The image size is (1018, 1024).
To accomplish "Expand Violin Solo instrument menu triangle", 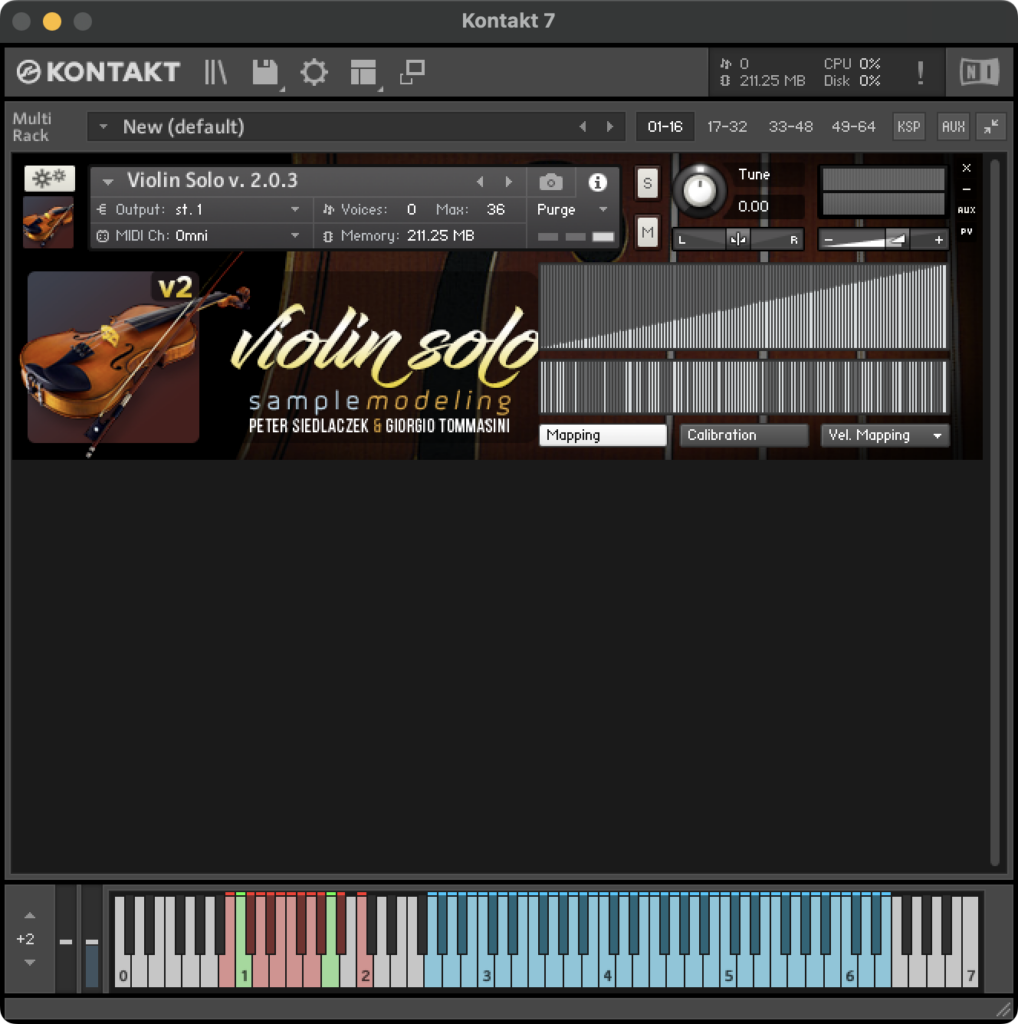I will (x=108, y=181).
